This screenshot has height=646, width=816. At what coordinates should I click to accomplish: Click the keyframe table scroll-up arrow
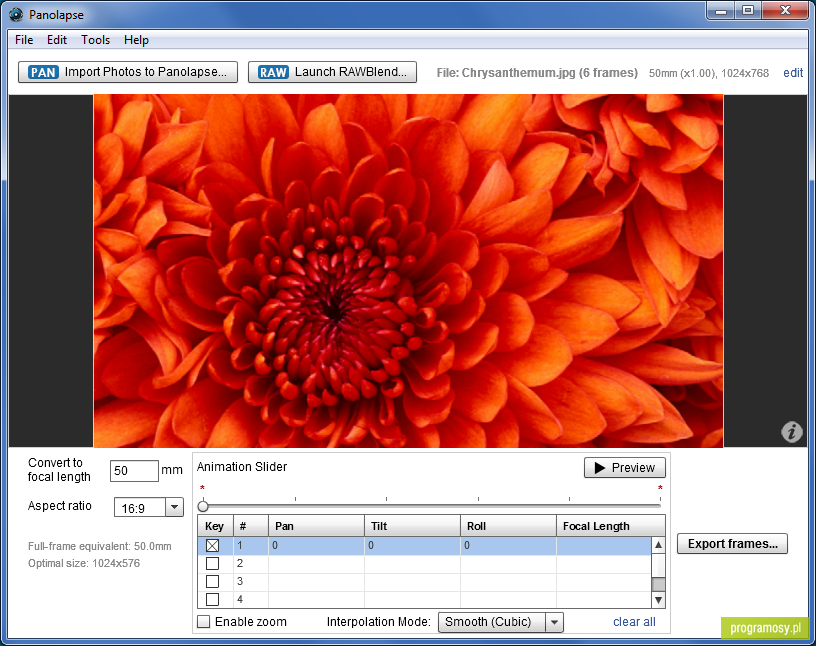click(658, 545)
